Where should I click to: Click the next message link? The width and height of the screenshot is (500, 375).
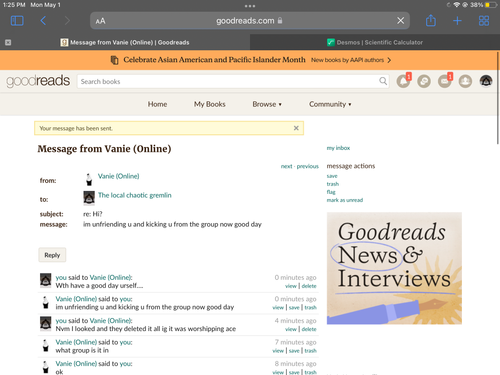(286, 166)
